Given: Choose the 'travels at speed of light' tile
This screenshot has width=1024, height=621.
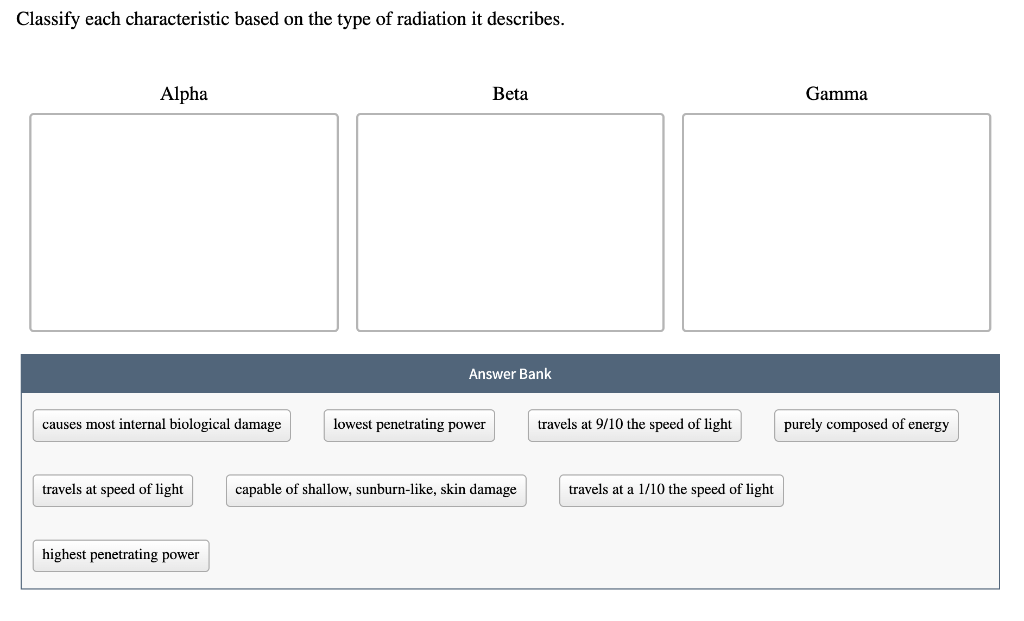Looking at the screenshot, I should [x=112, y=490].
